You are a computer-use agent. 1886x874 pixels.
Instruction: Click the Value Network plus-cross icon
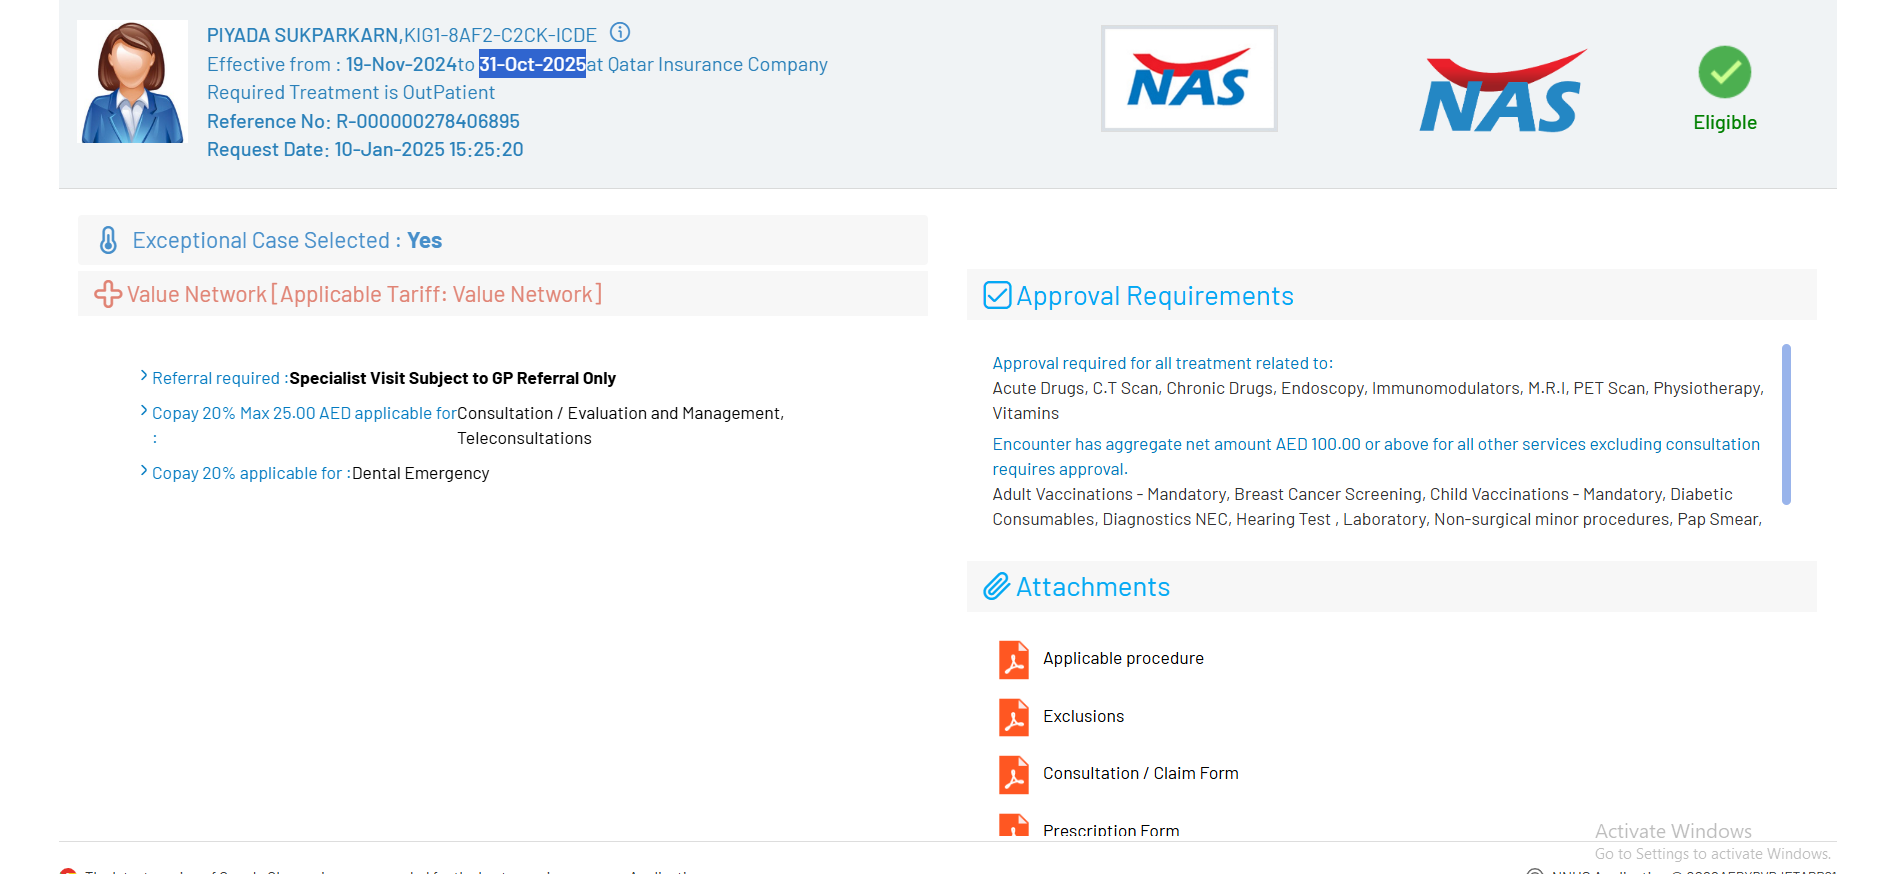click(108, 294)
